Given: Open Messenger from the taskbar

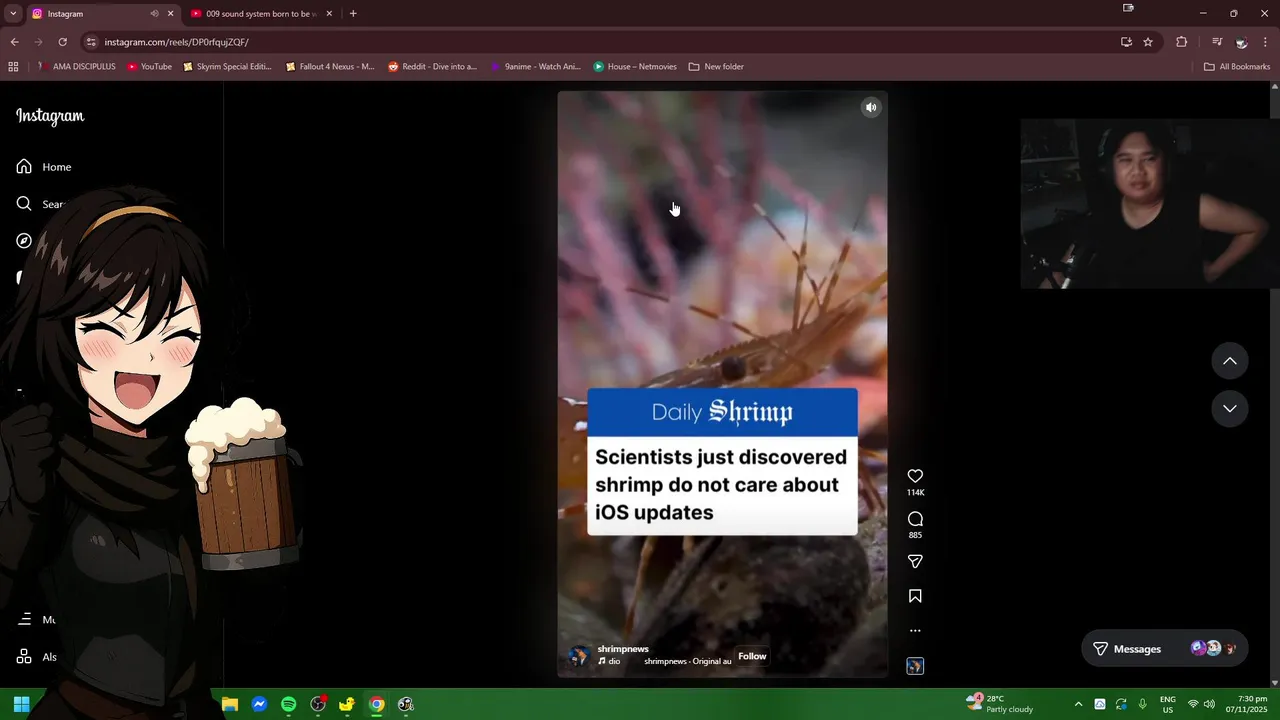Looking at the screenshot, I should tap(259, 704).
